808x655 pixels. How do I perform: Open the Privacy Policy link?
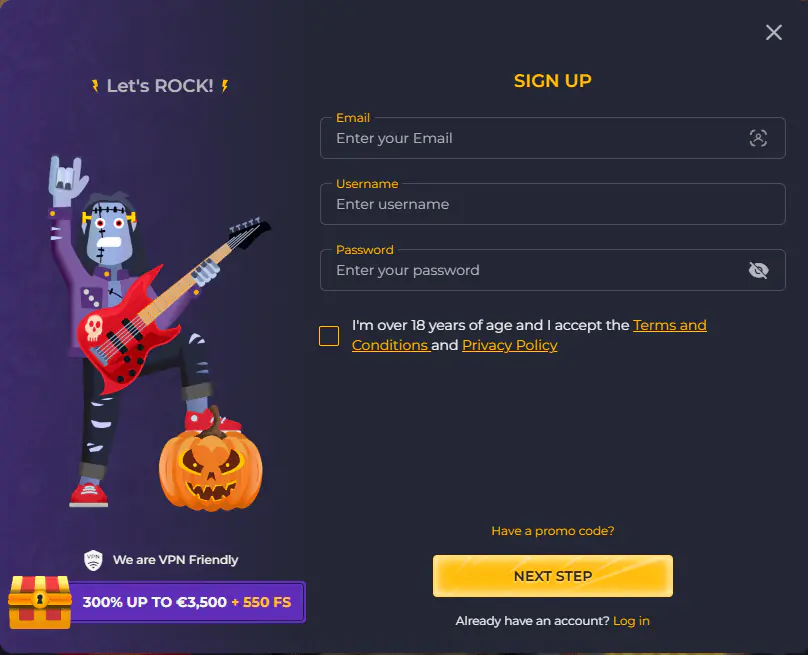[x=510, y=345]
